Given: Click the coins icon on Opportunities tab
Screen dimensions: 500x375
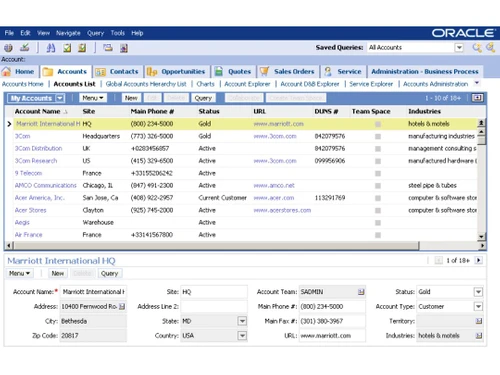Looking at the screenshot, I should (152, 71).
